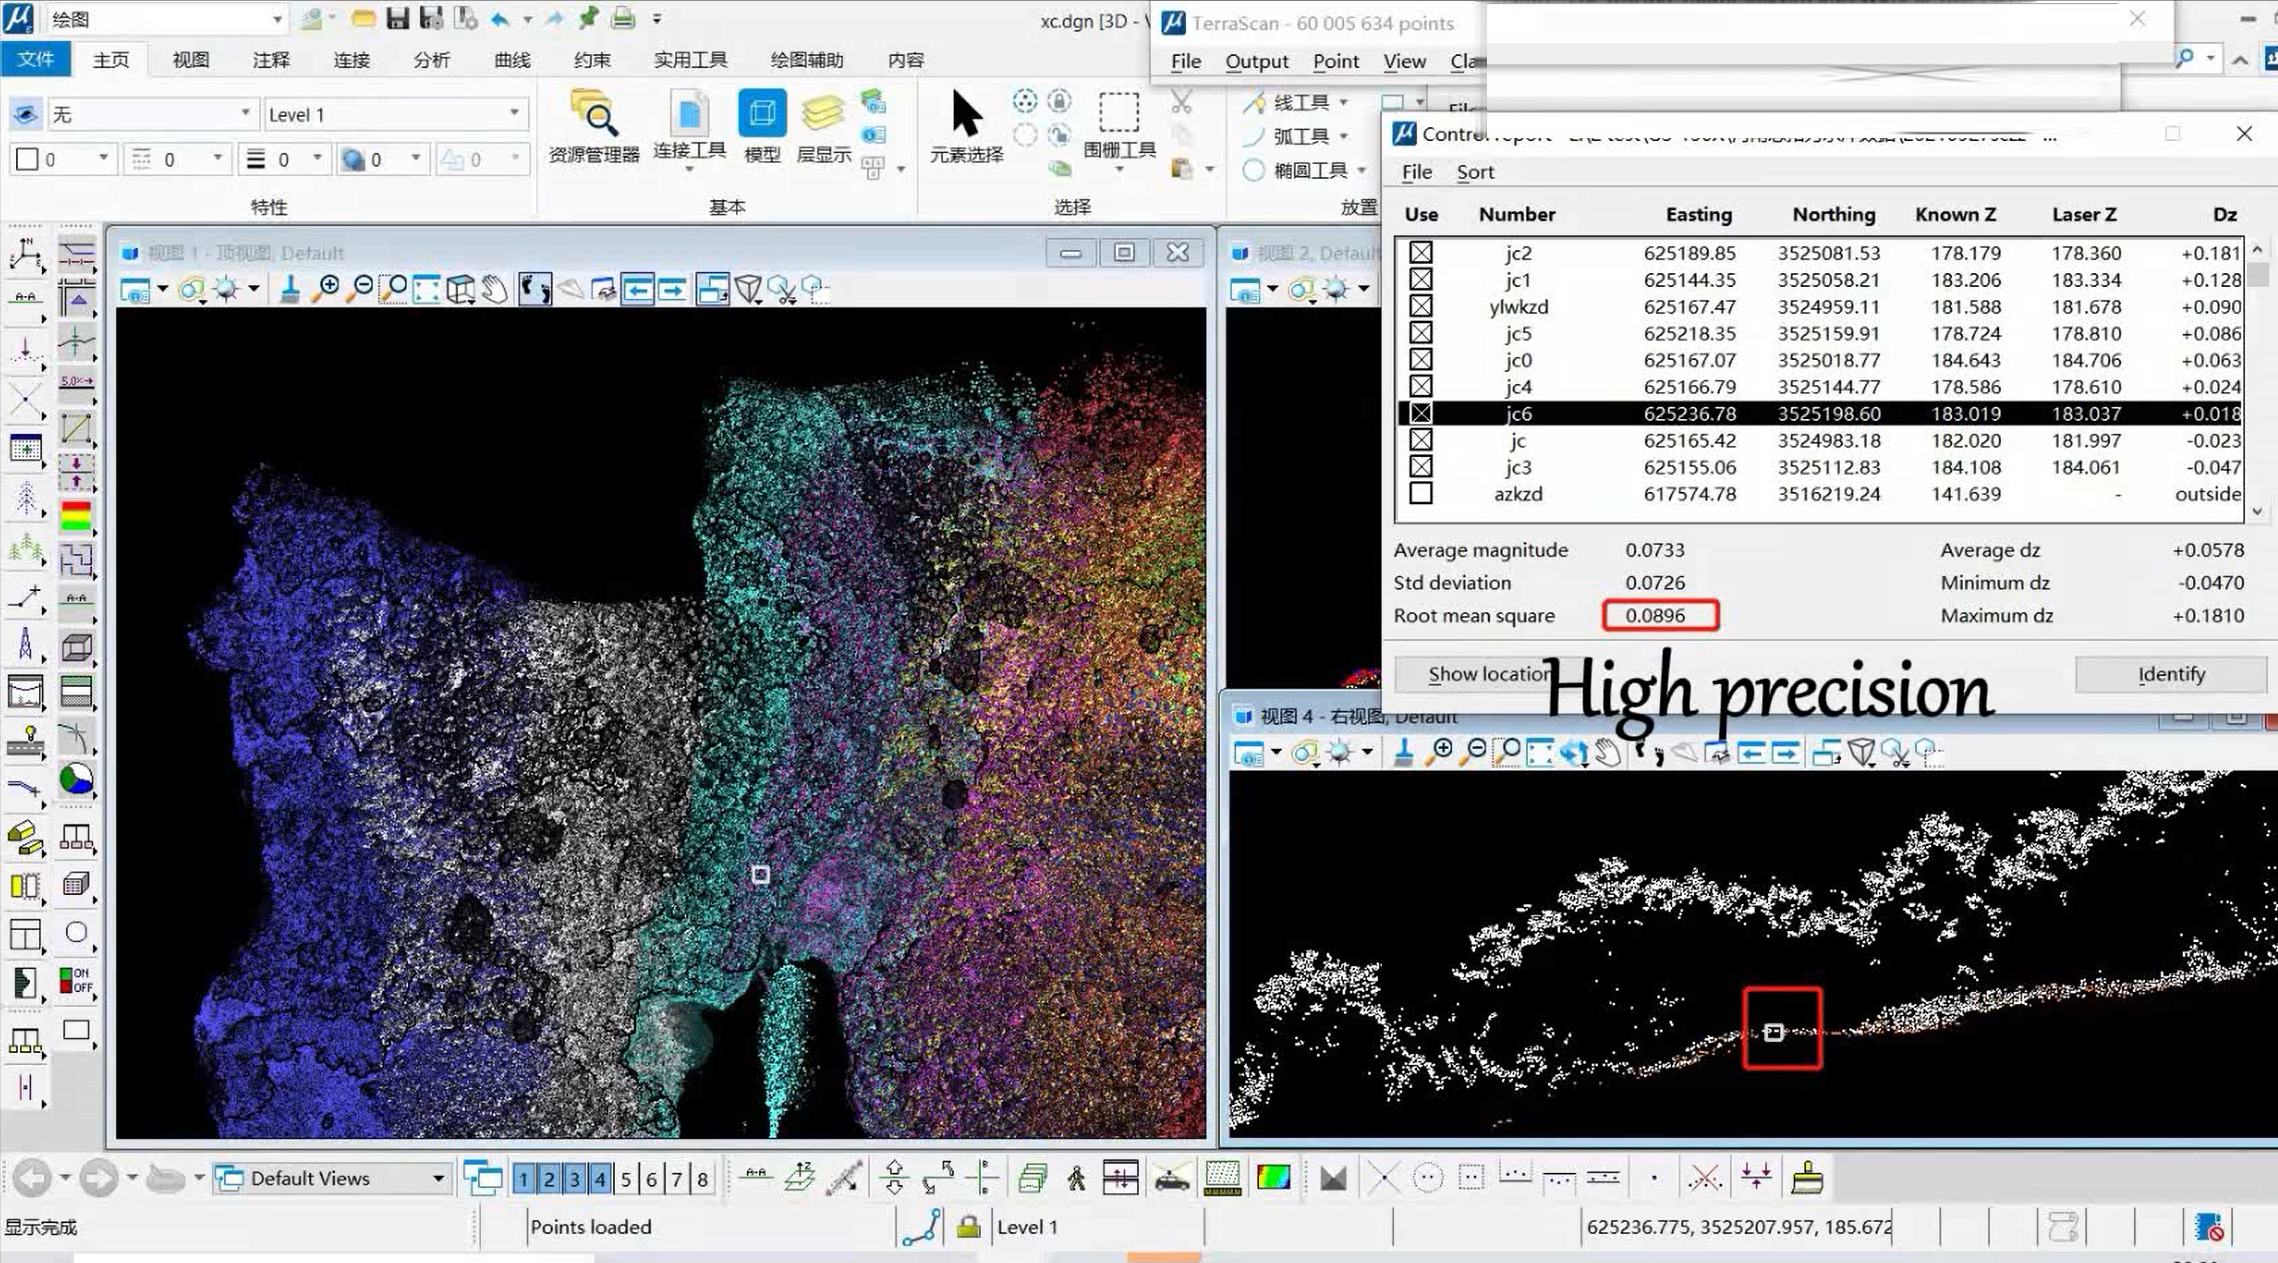Expand the 椭圆工具 ellipse tools dropdown

[1361, 171]
